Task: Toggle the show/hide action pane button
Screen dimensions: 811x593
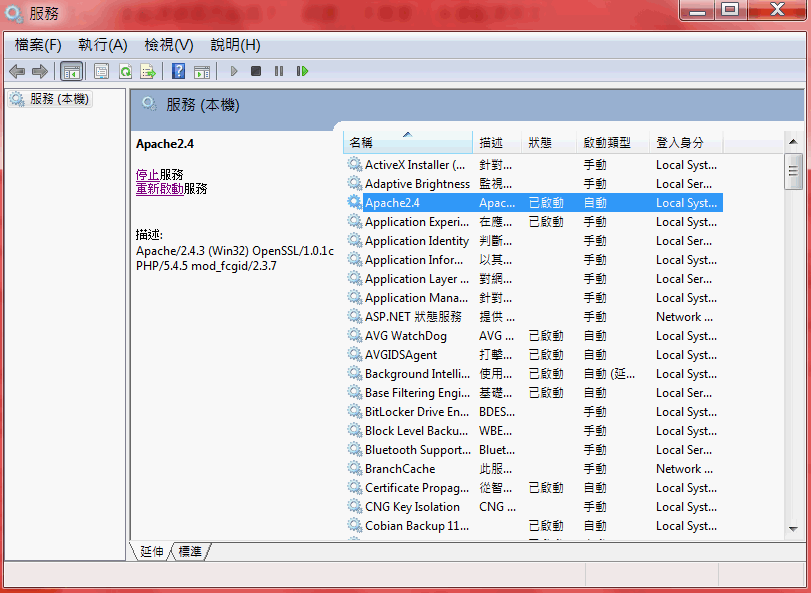Action: coord(202,71)
